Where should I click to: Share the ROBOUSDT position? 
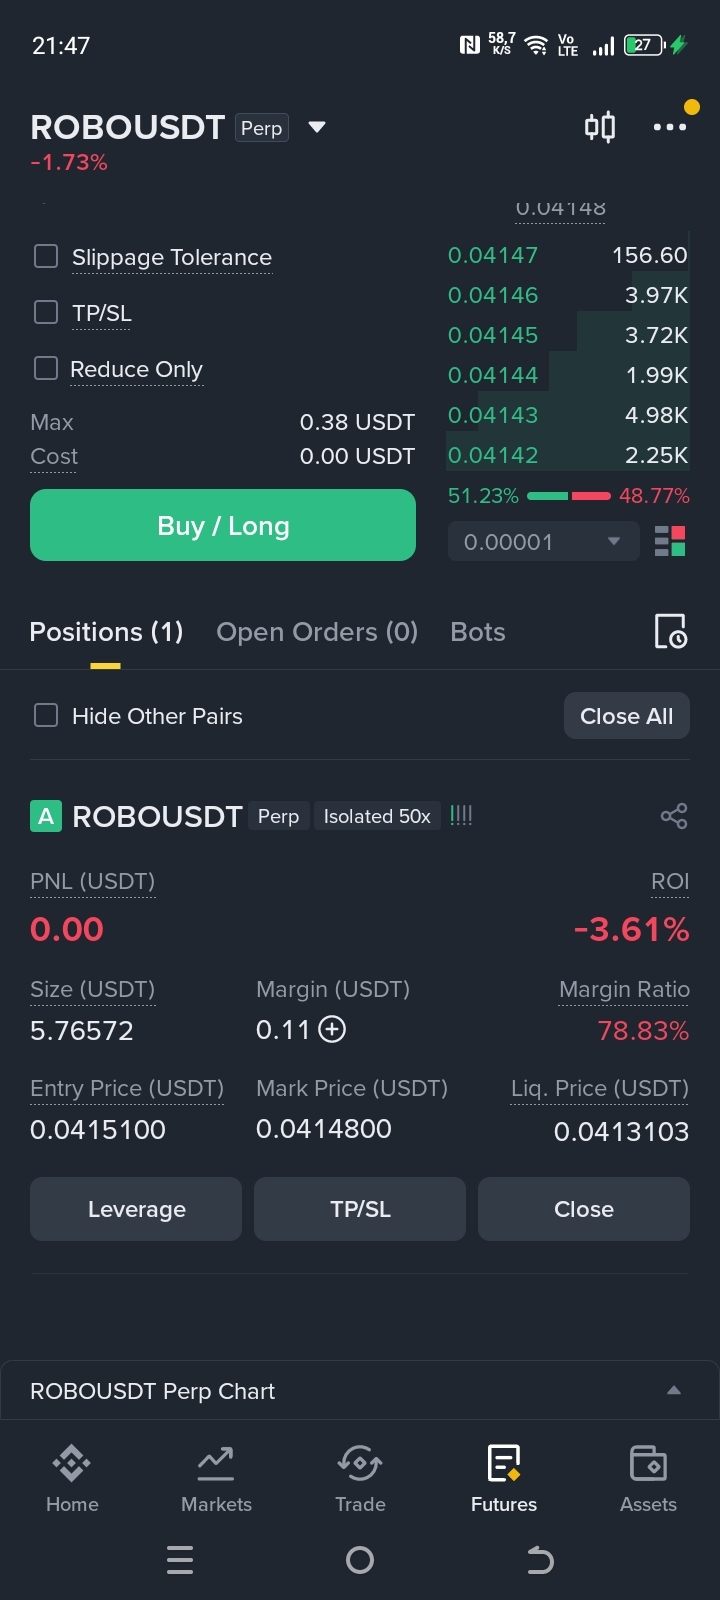(674, 816)
